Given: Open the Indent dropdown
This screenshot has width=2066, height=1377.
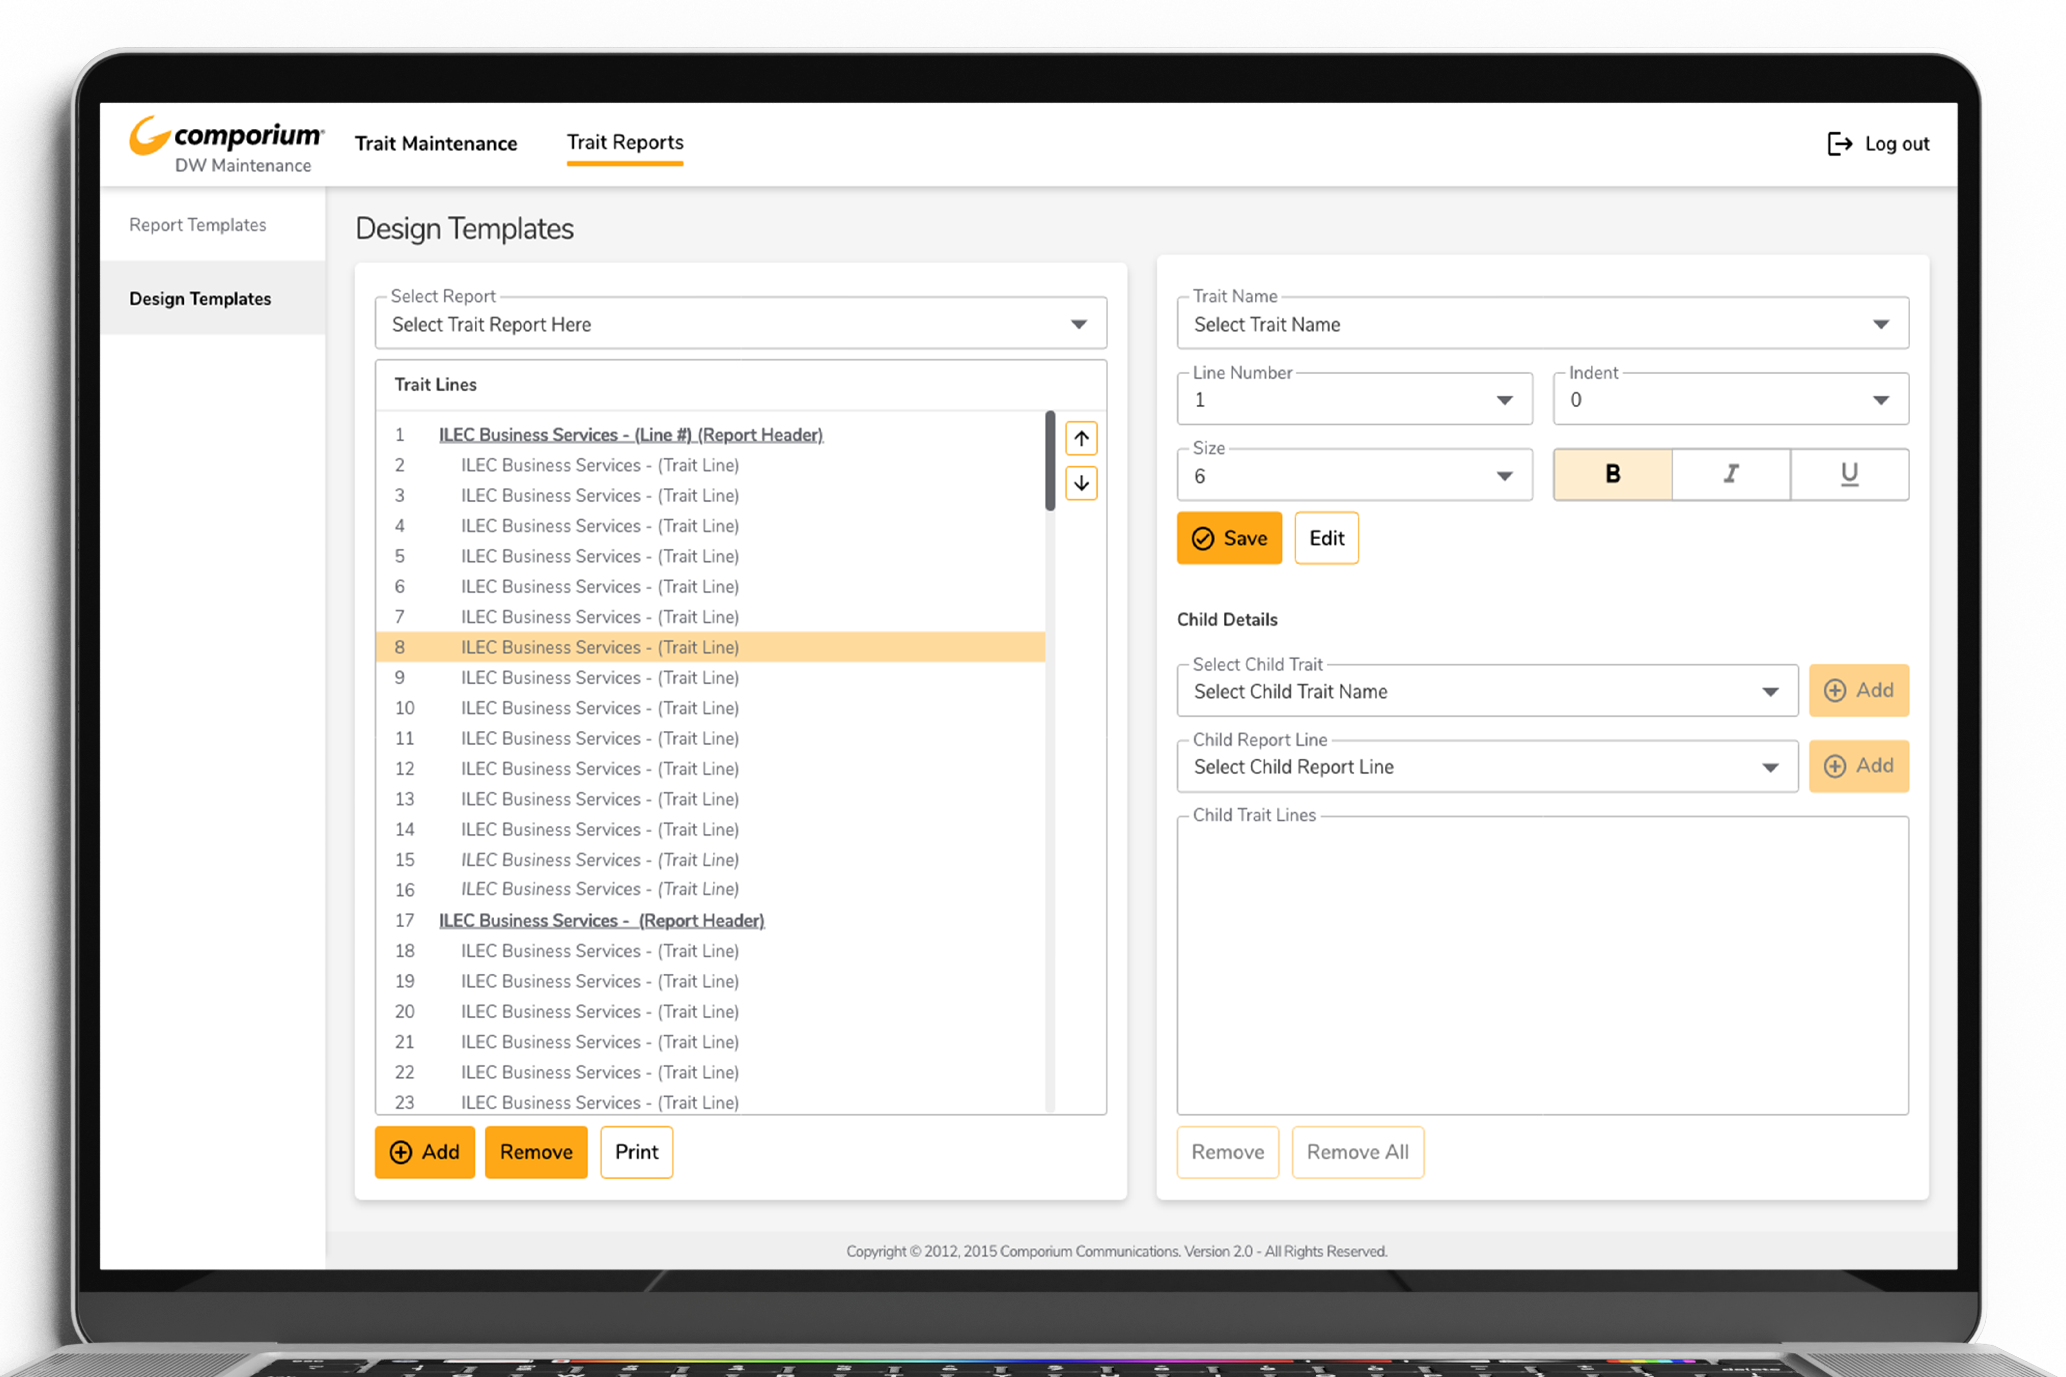Looking at the screenshot, I should (1730, 400).
